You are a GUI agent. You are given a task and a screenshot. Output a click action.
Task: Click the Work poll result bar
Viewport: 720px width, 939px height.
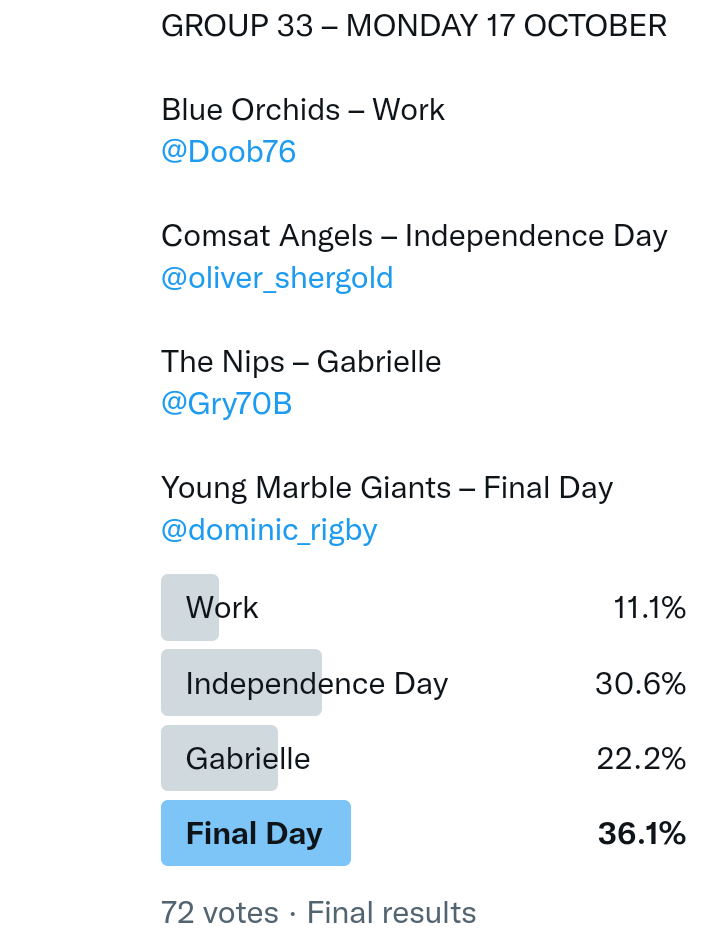(191, 608)
